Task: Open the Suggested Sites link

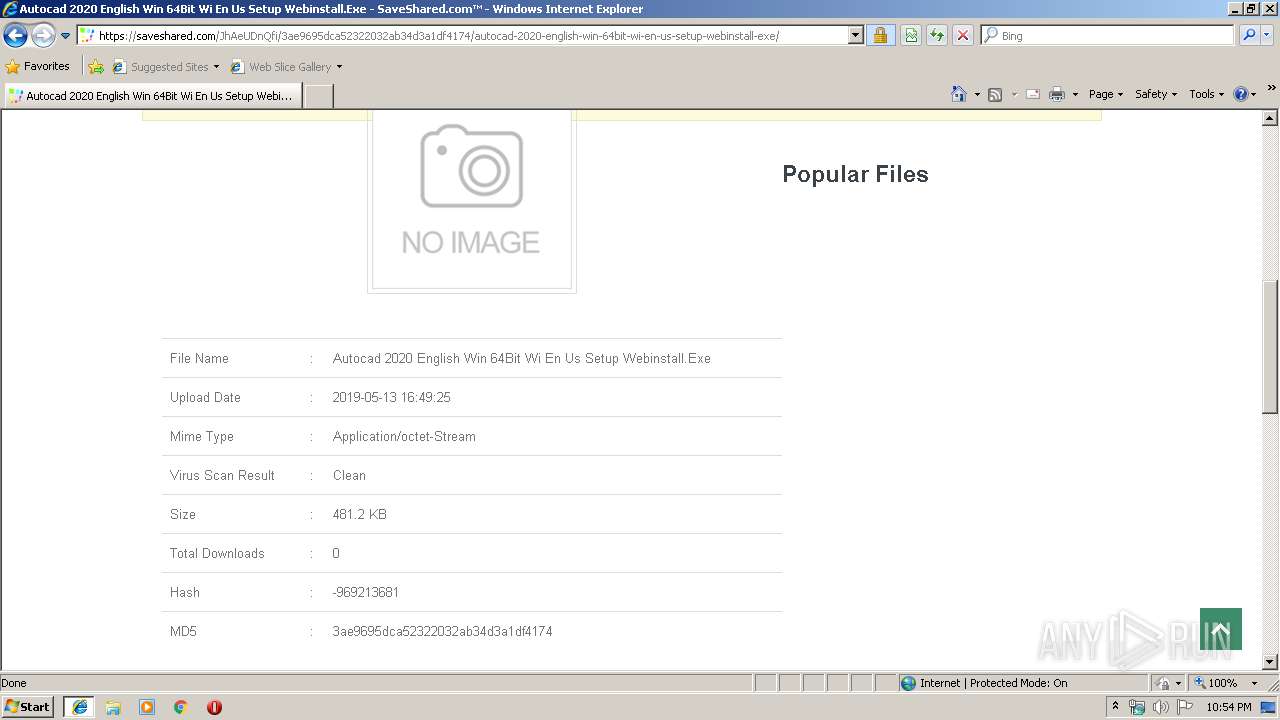Action: point(165,67)
